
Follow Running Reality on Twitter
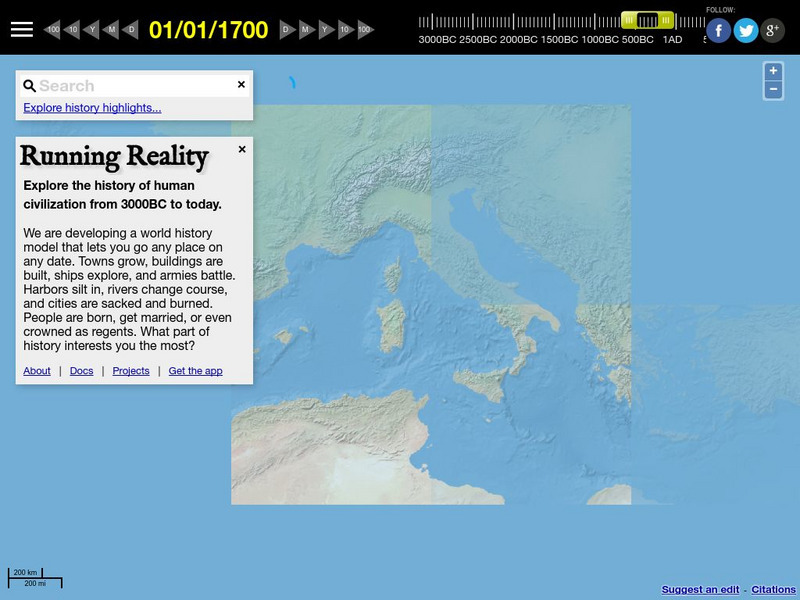click(746, 31)
